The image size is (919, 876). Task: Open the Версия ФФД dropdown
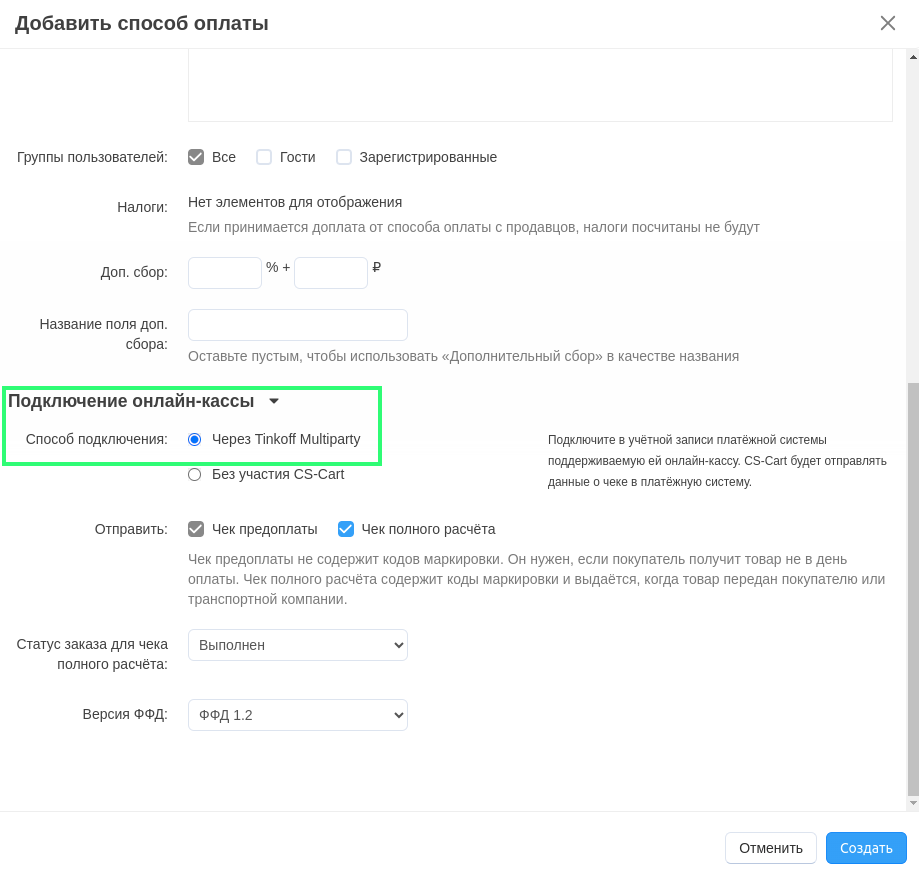point(297,715)
